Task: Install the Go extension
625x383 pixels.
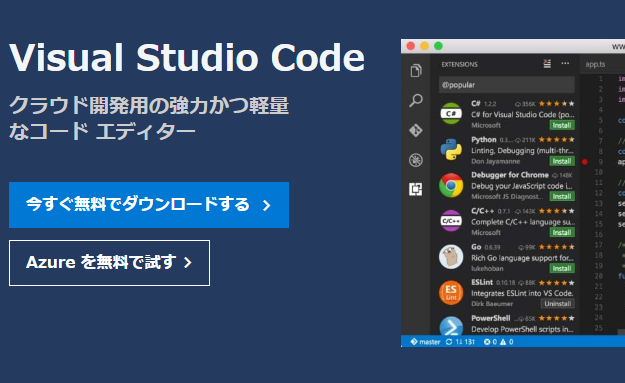Action: click(562, 268)
